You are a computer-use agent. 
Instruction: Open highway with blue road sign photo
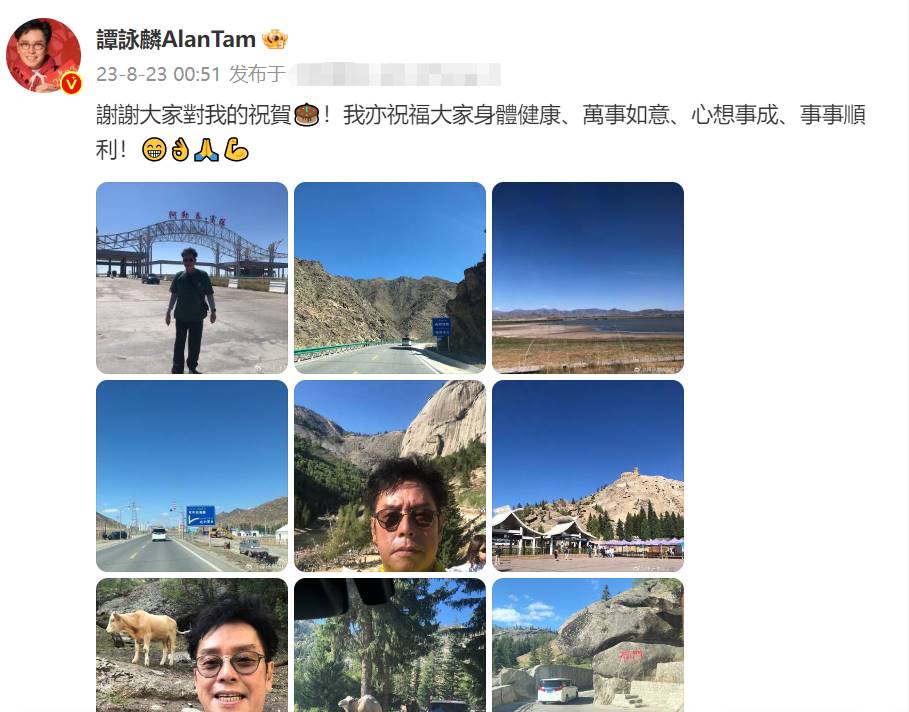point(192,476)
